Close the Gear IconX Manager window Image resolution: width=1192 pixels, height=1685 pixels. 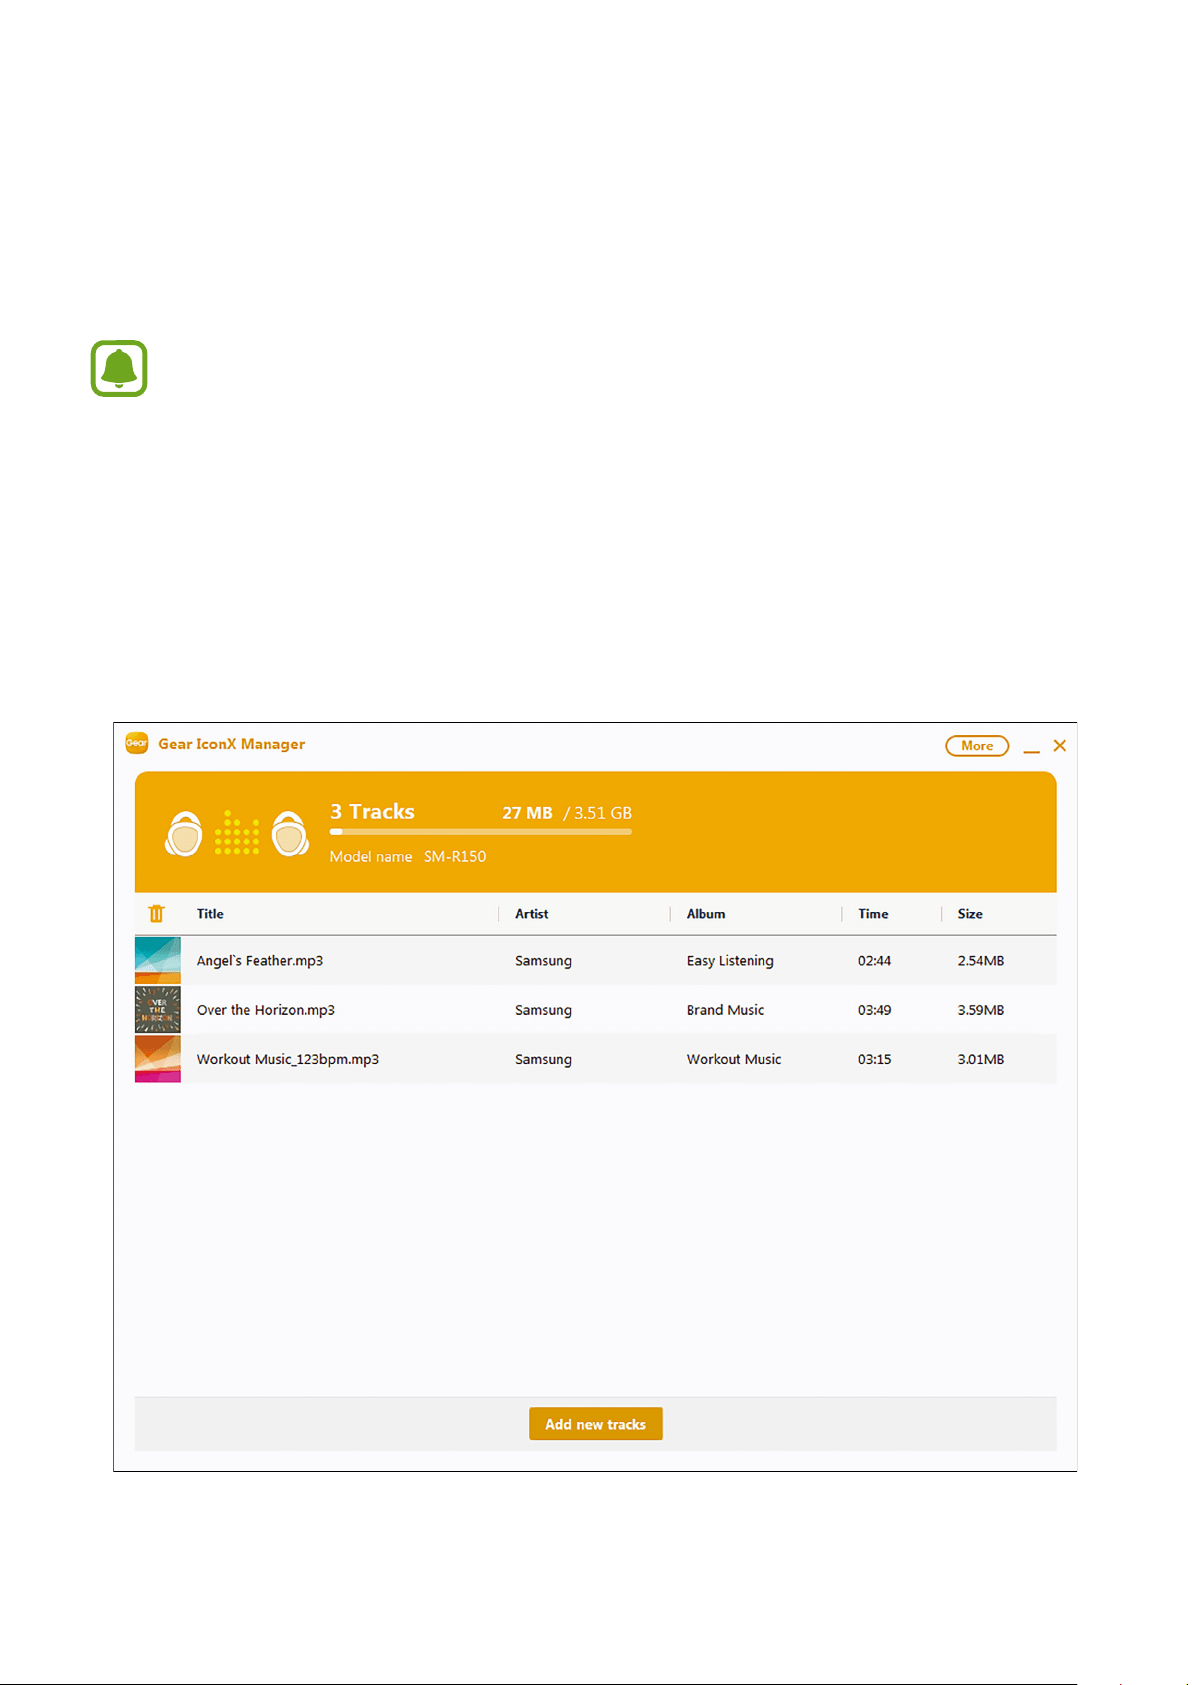point(1060,746)
